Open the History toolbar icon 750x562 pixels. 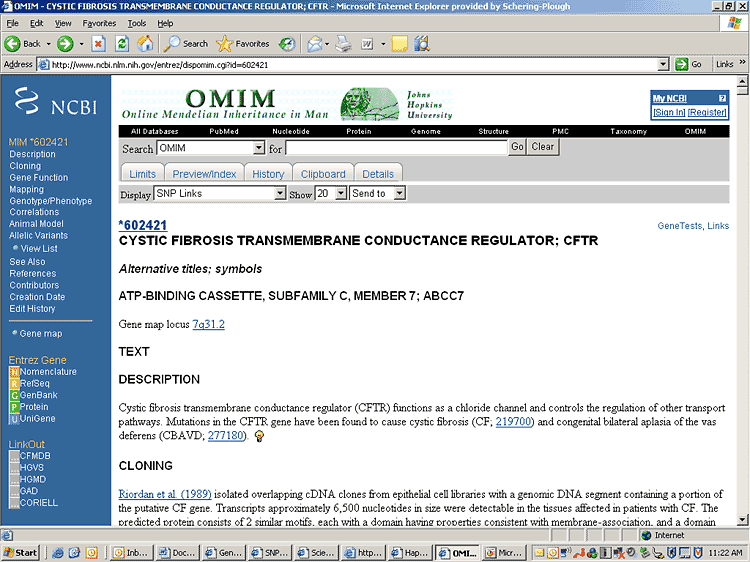click(287, 44)
